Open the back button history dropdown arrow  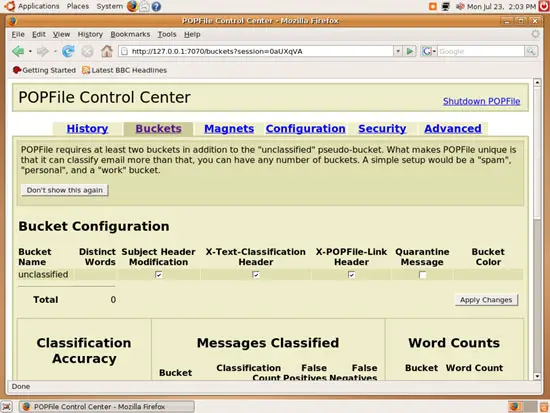tap(30, 52)
